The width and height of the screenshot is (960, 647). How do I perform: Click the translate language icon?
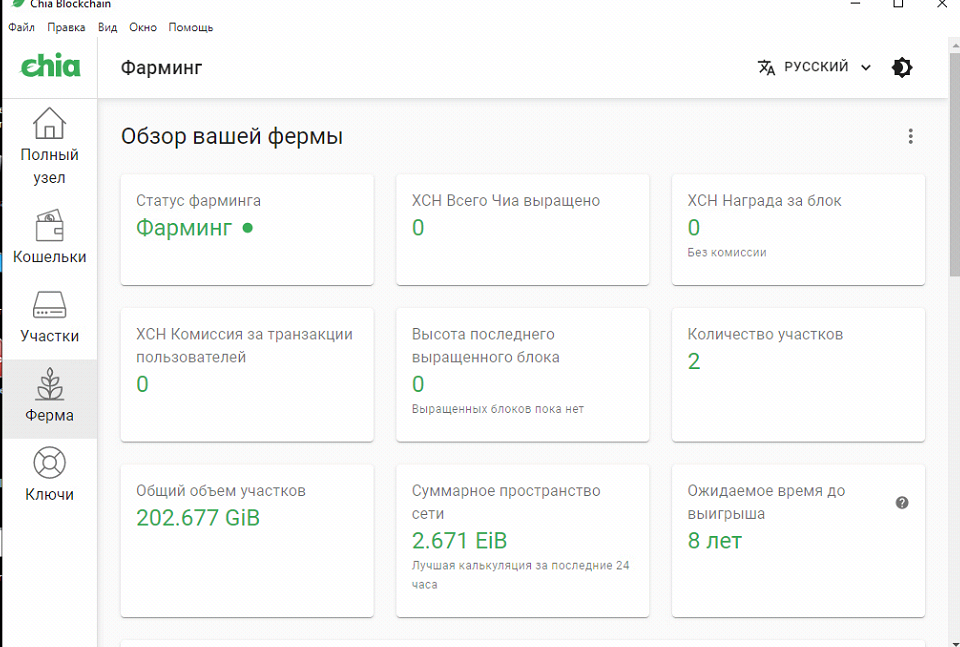point(767,67)
